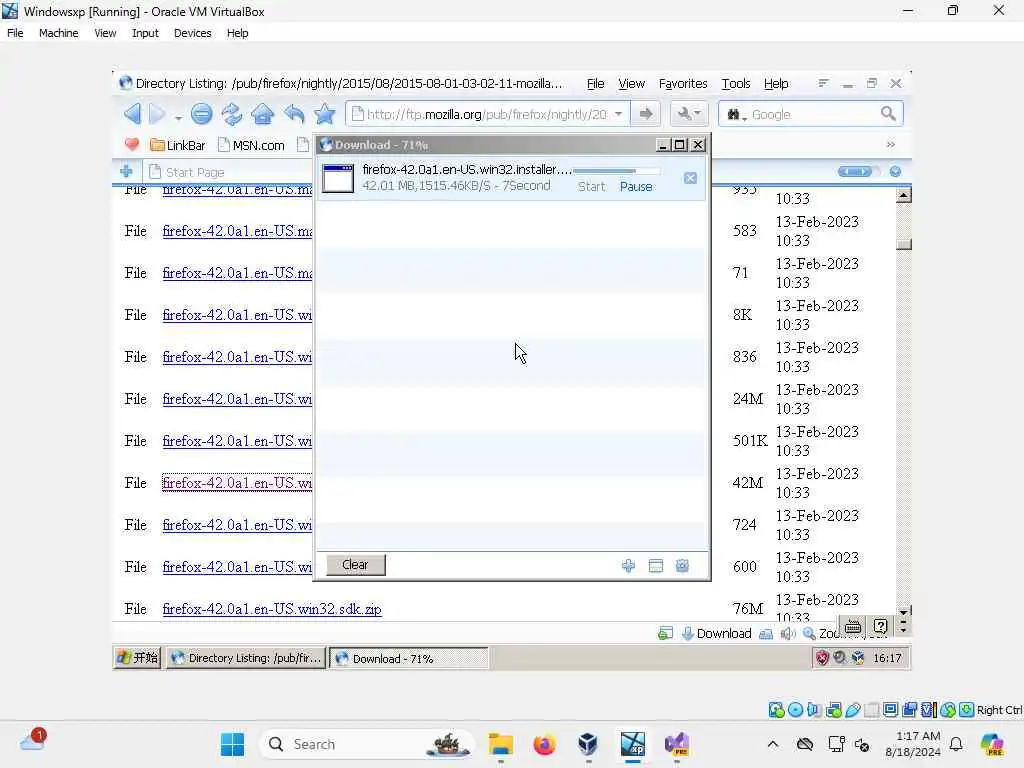Expand the bookmarks bar overflow chevron
This screenshot has height=768, width=1024.
coord(891,144)
